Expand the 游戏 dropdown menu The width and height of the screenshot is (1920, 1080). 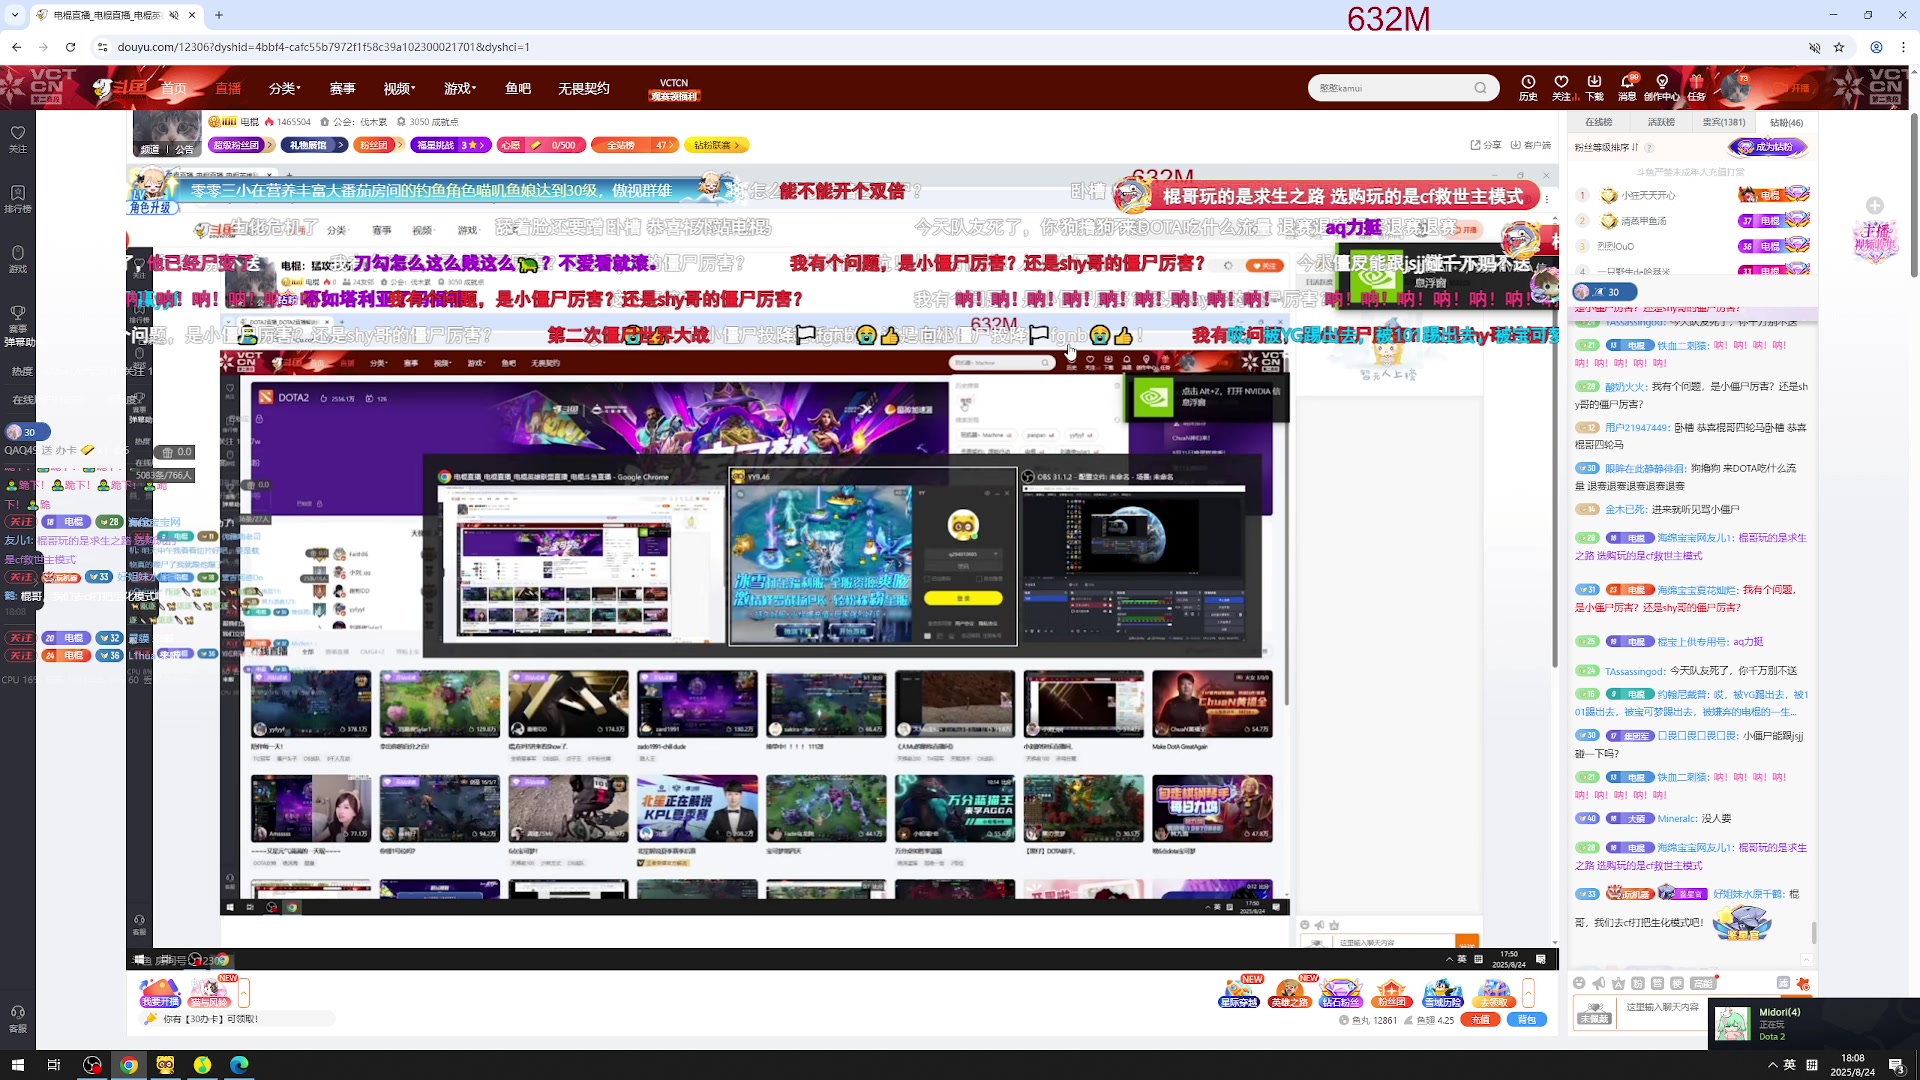click(x=458, y=88)
